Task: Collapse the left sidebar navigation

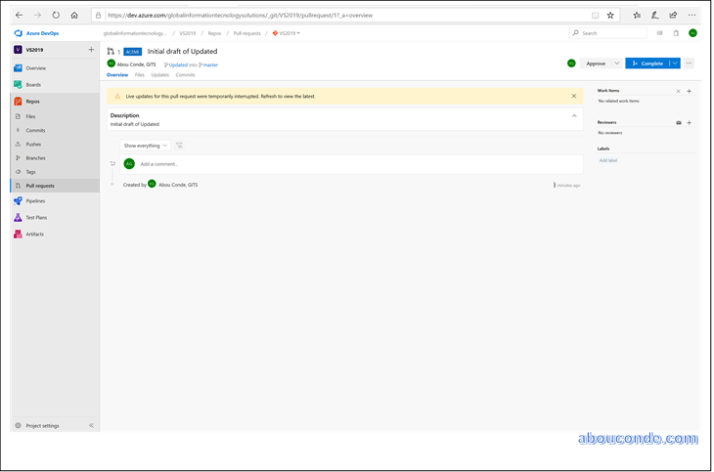Action: [91, 425]
